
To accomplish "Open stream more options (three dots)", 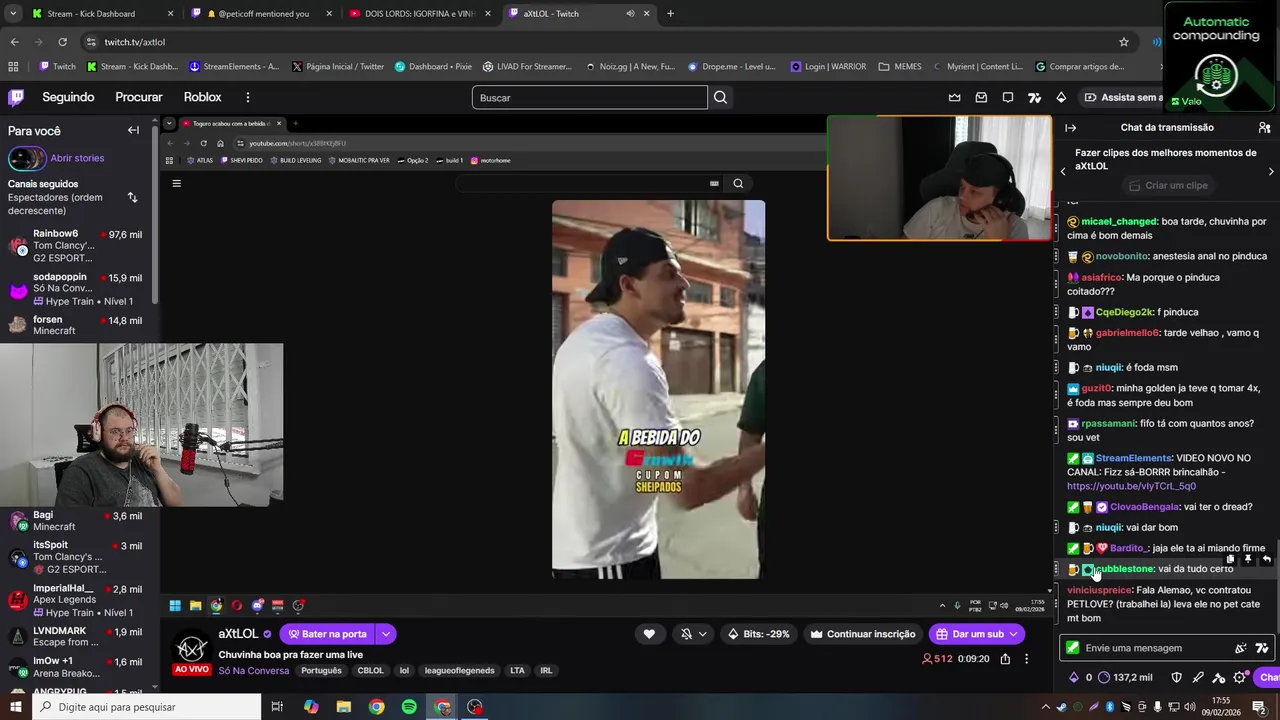I will tap(1026, 659).
